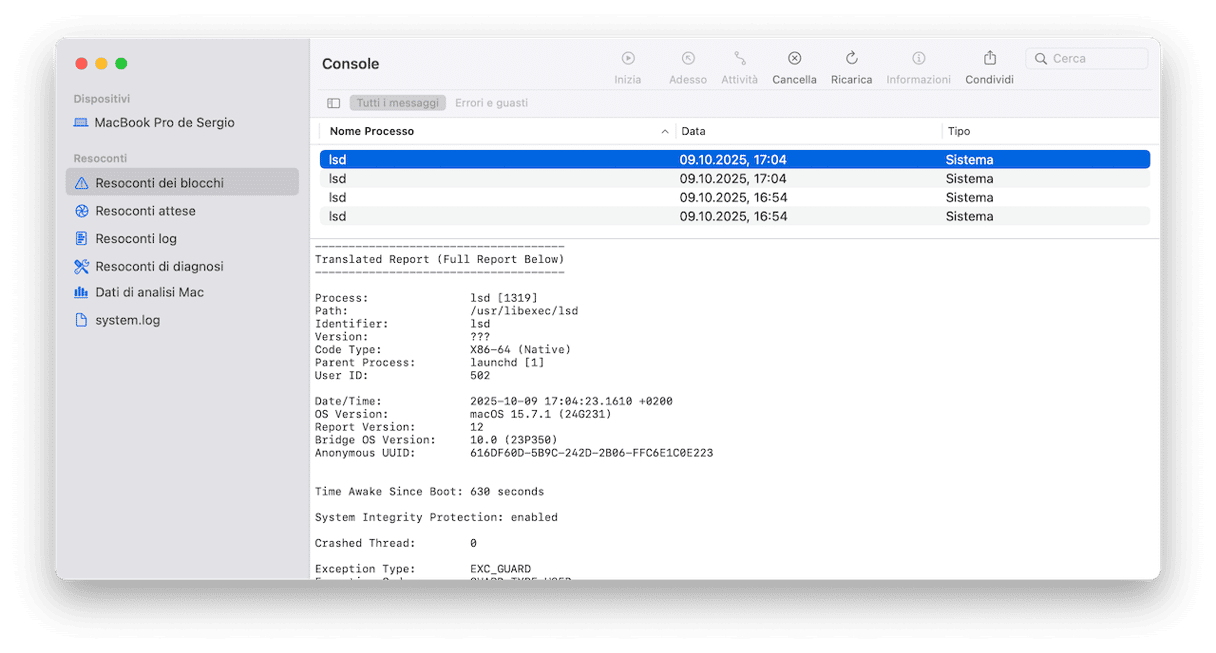Image resolution: width=1216 pixels, height=653 pixels.
Task: Open Resoconti attese in the sidebar
Action: (x=145, y=211)
